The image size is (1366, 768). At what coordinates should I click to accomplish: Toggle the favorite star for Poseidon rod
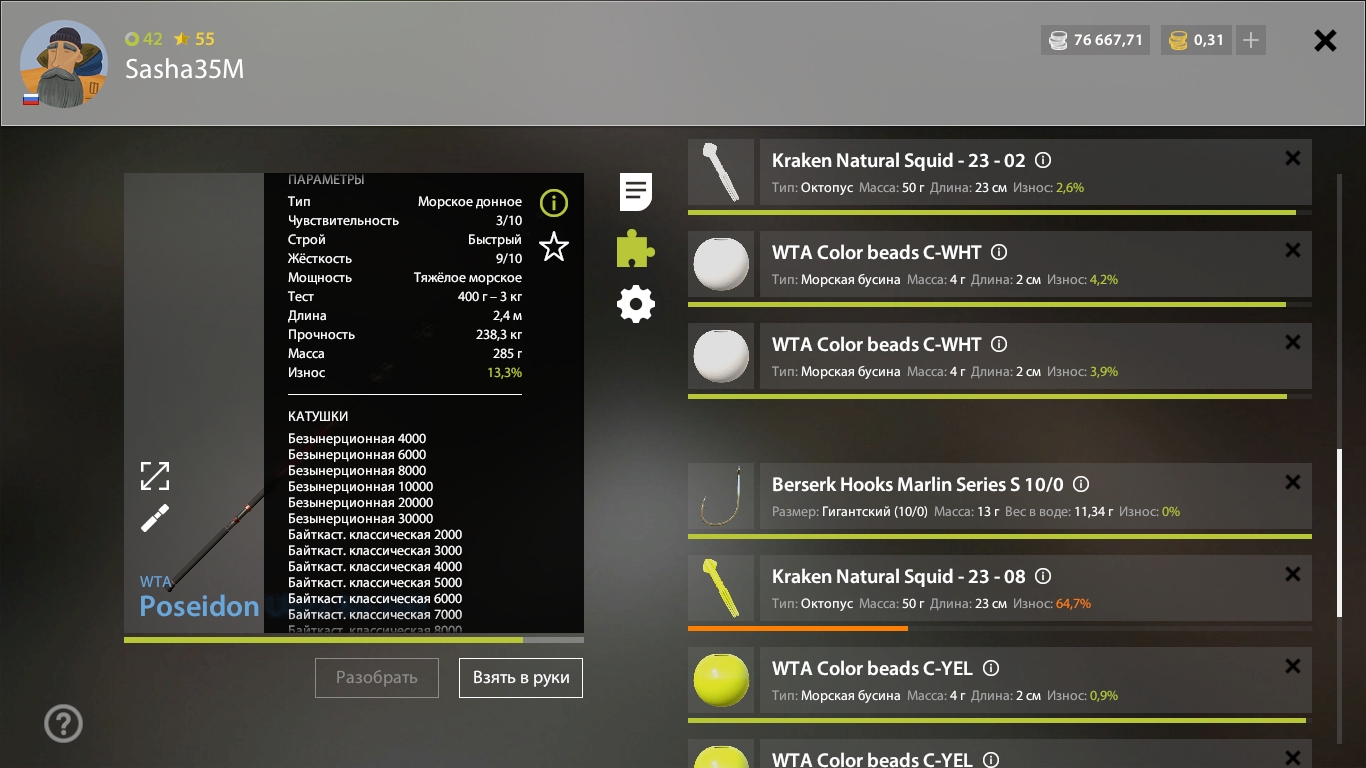553,247
